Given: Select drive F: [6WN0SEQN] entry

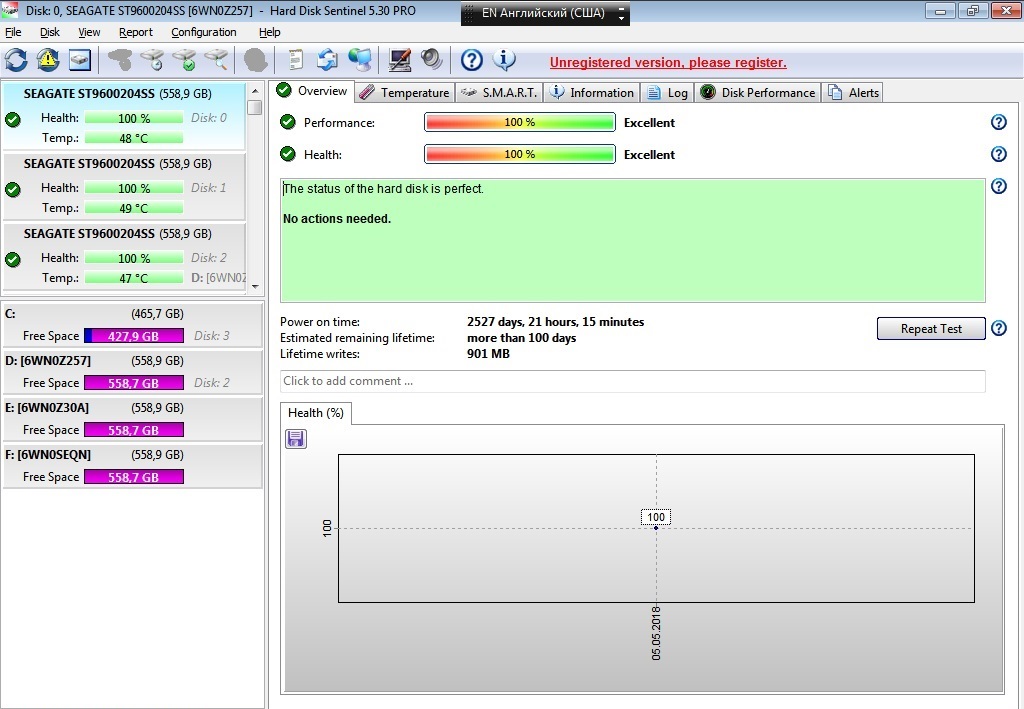Looking at the screenshot, I should coord(133,465).
